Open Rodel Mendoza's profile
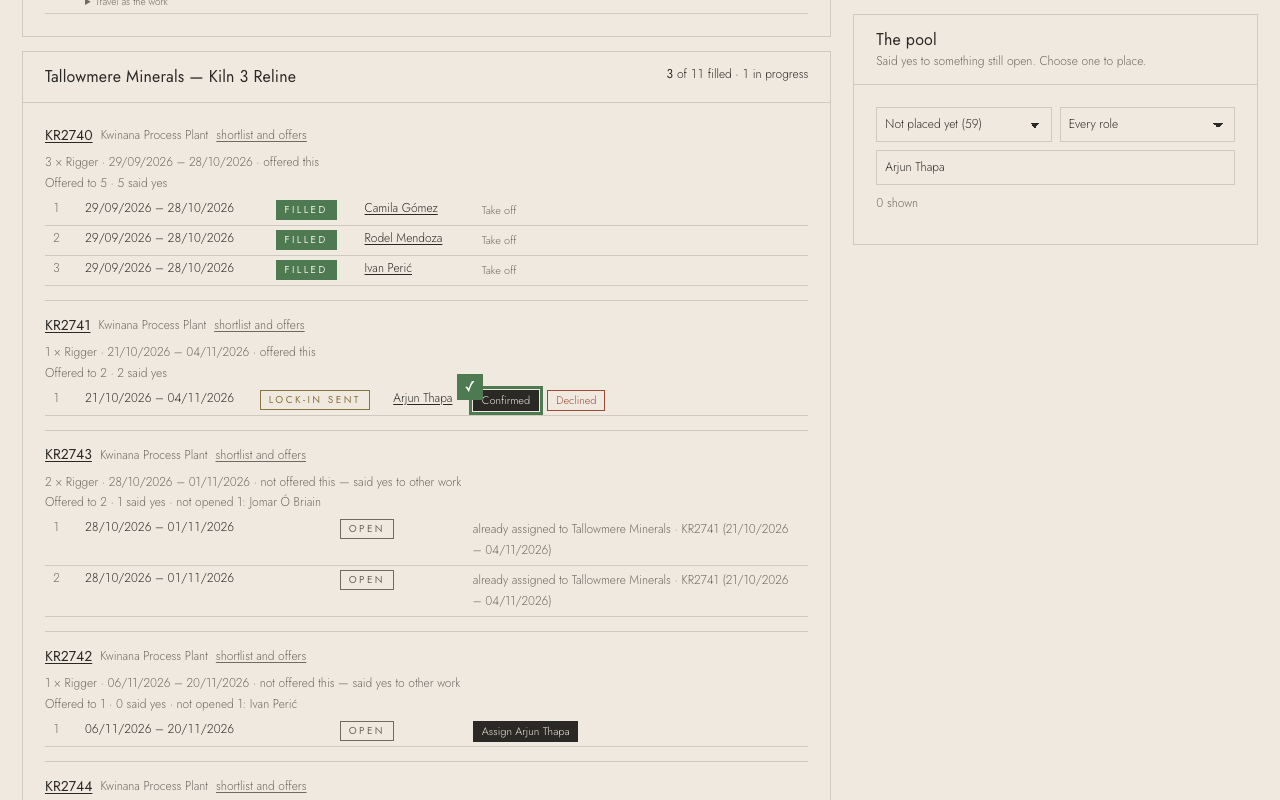 [x=403, y=238]
